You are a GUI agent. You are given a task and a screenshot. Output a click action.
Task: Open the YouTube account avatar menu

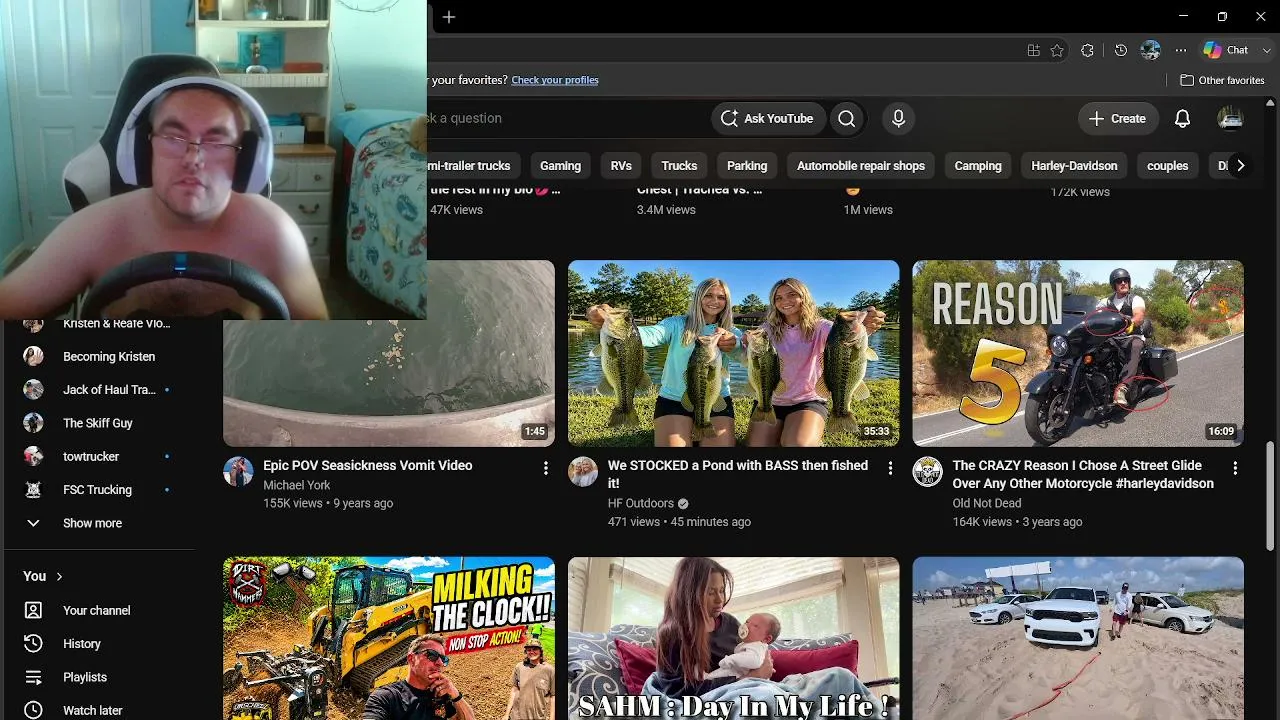[x=1230, y=118]
